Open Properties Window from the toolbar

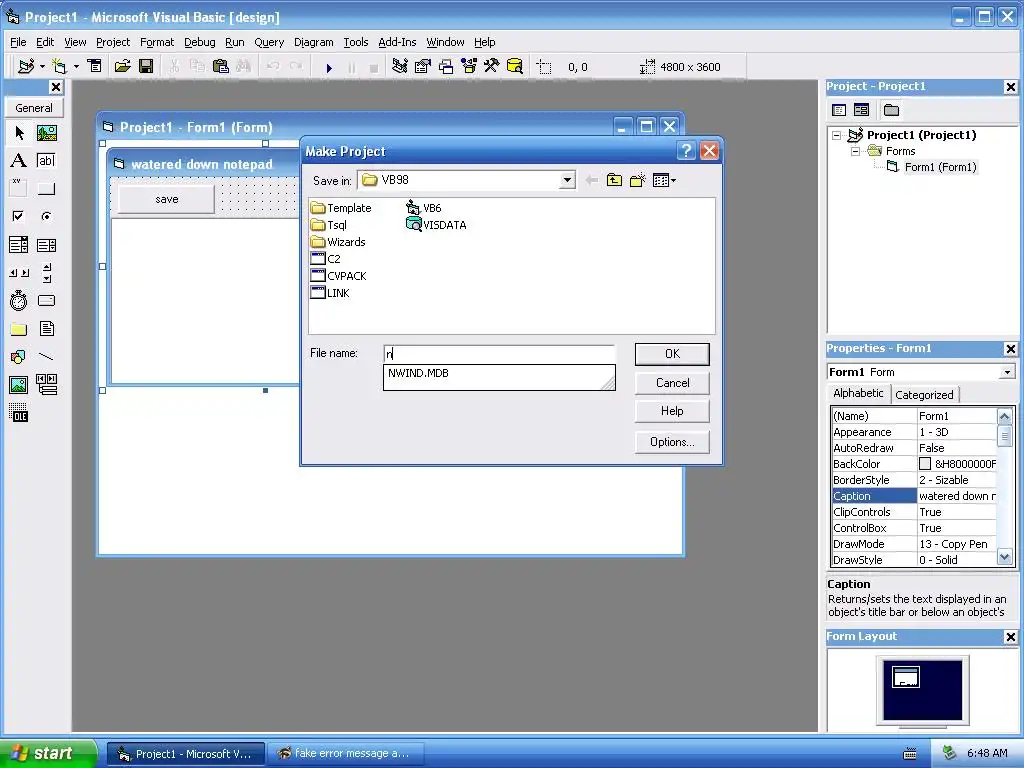[423, 66]
